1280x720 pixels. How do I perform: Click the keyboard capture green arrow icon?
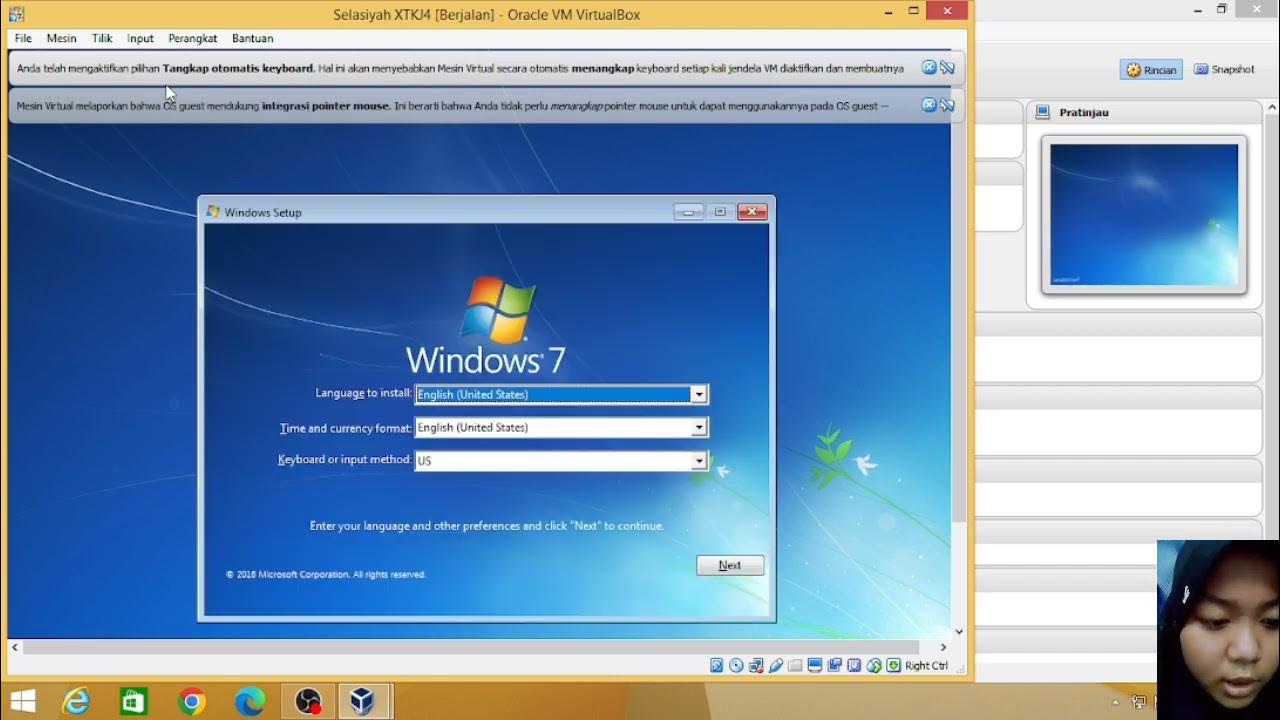[893, 665]
